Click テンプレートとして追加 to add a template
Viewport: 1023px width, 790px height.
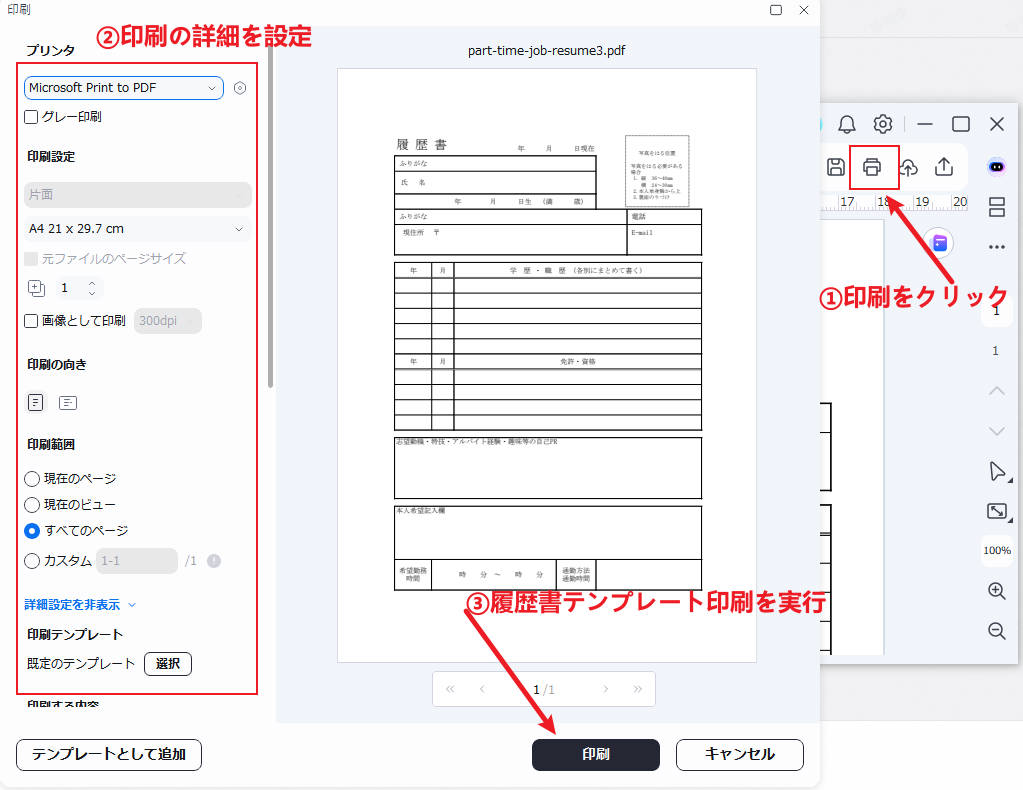click(x=108, y=755)
